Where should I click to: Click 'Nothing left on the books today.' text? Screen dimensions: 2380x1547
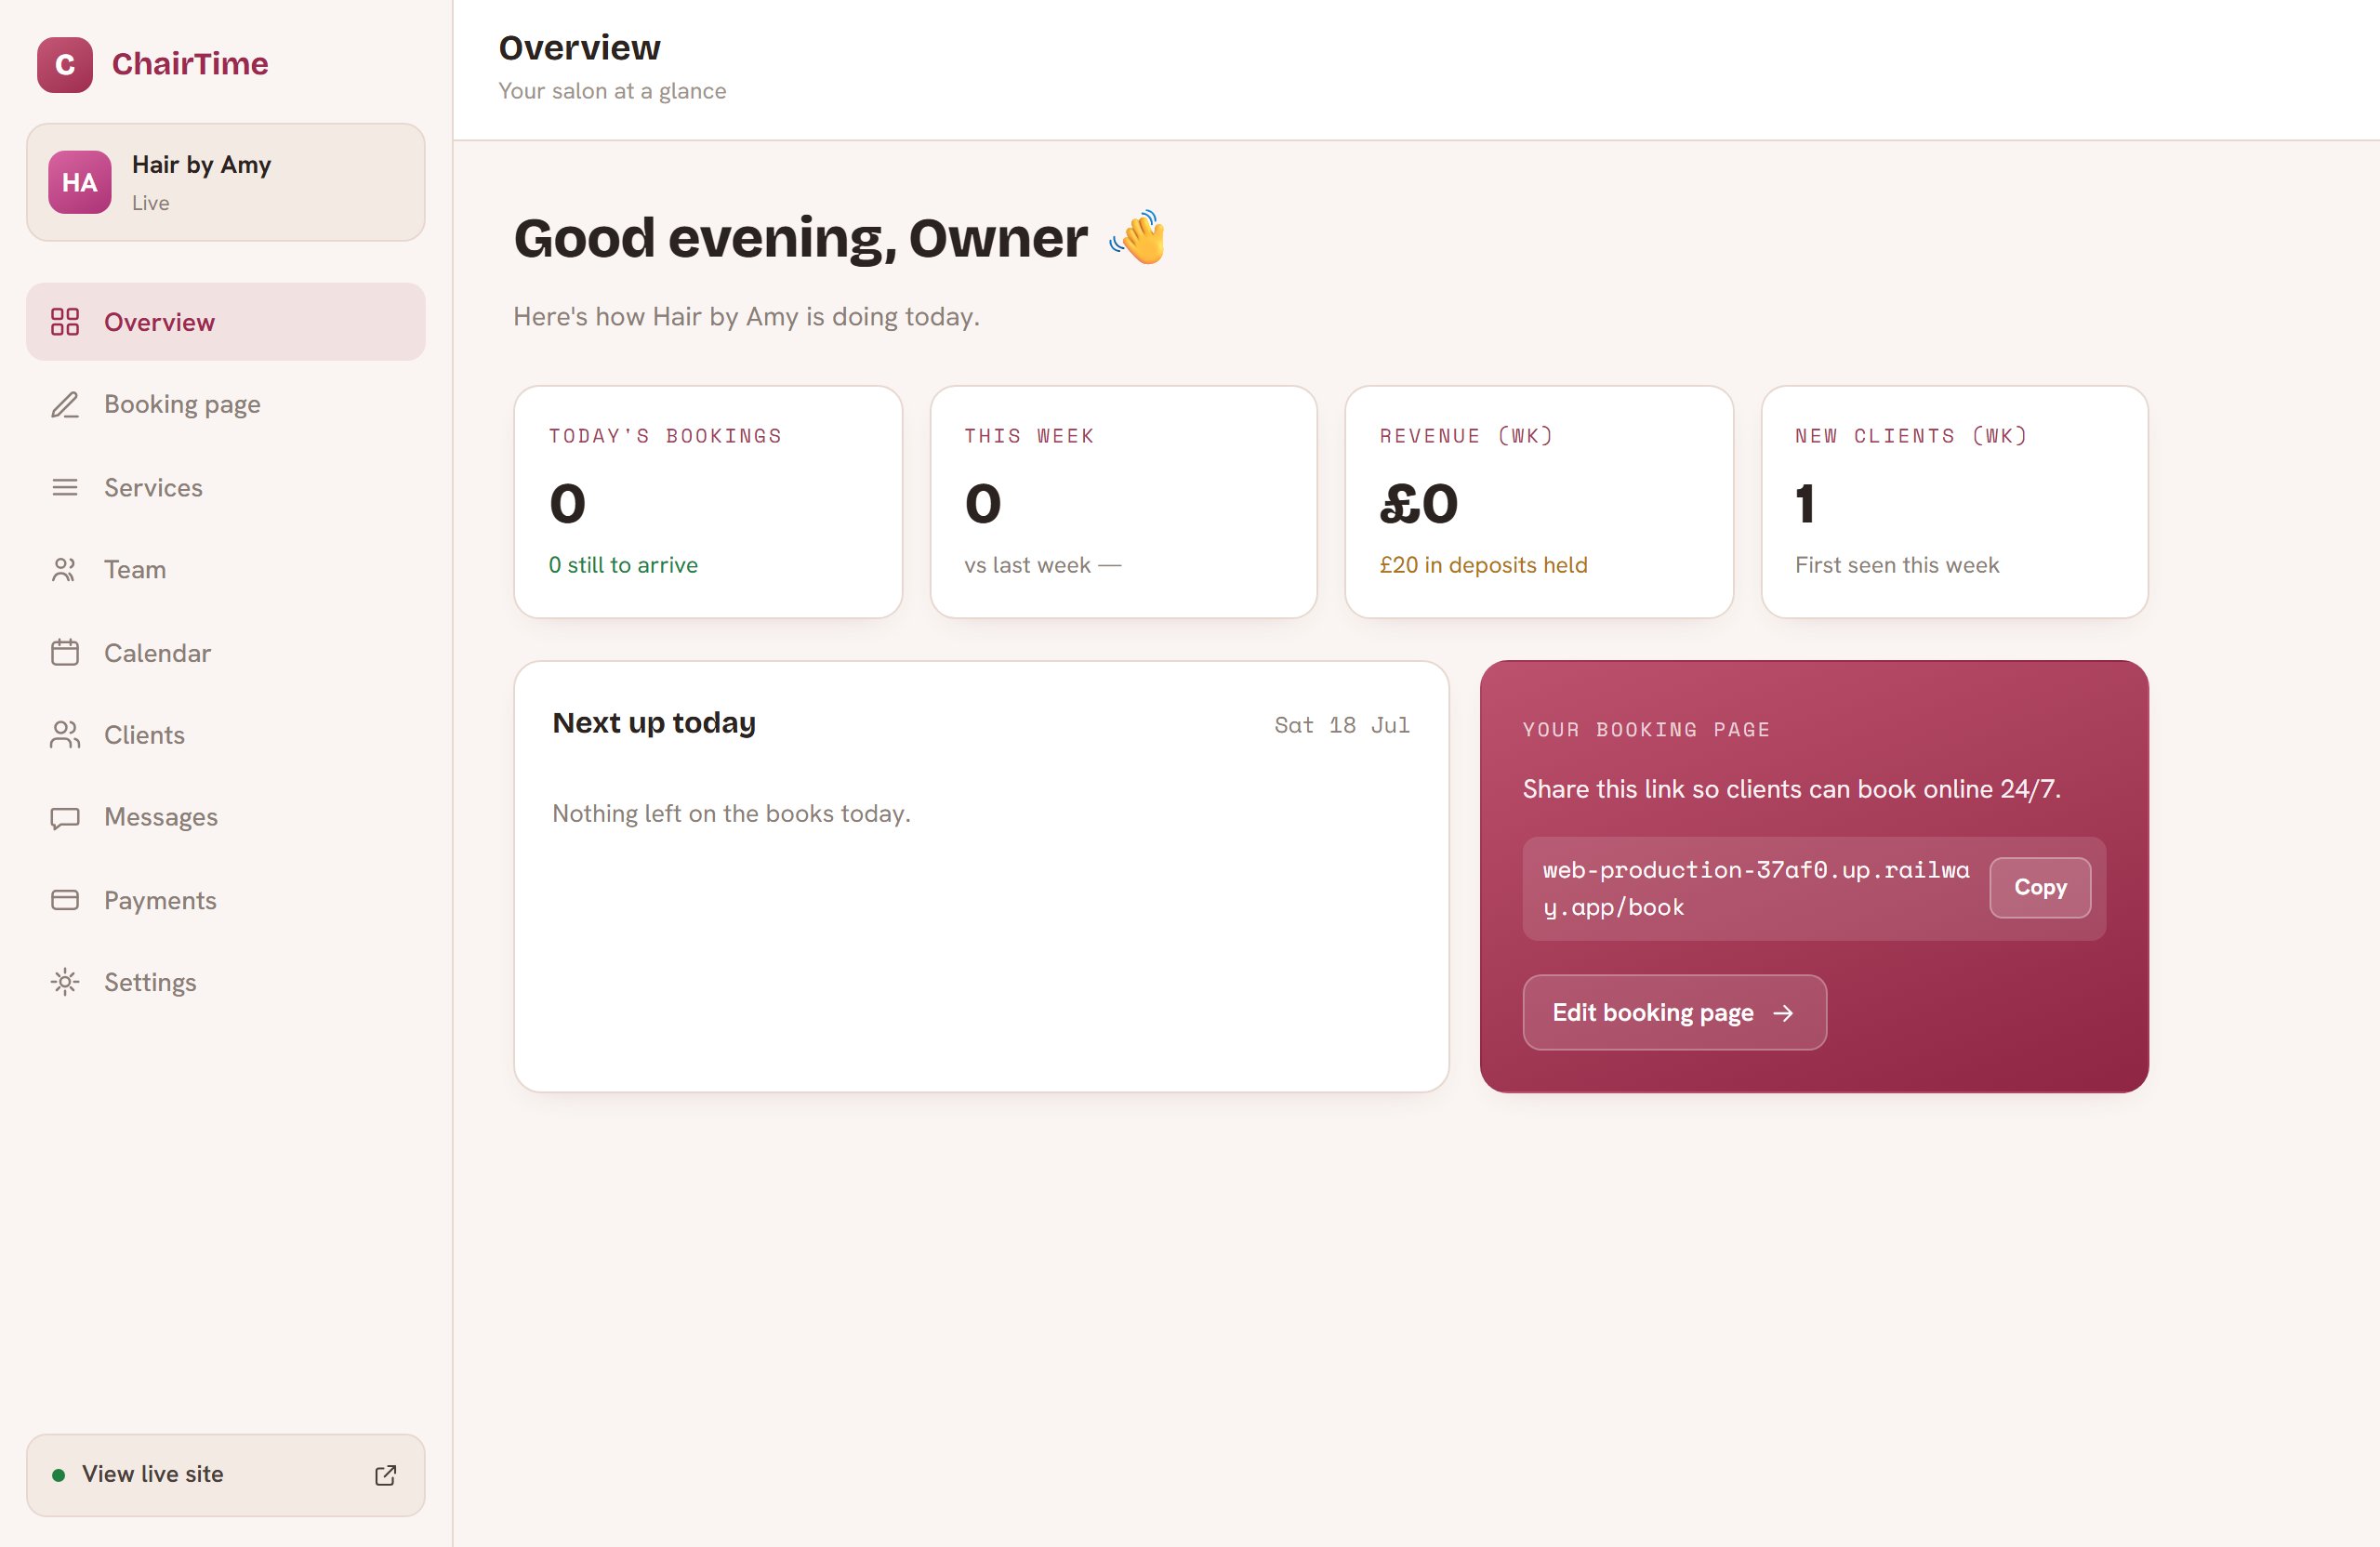731,813
